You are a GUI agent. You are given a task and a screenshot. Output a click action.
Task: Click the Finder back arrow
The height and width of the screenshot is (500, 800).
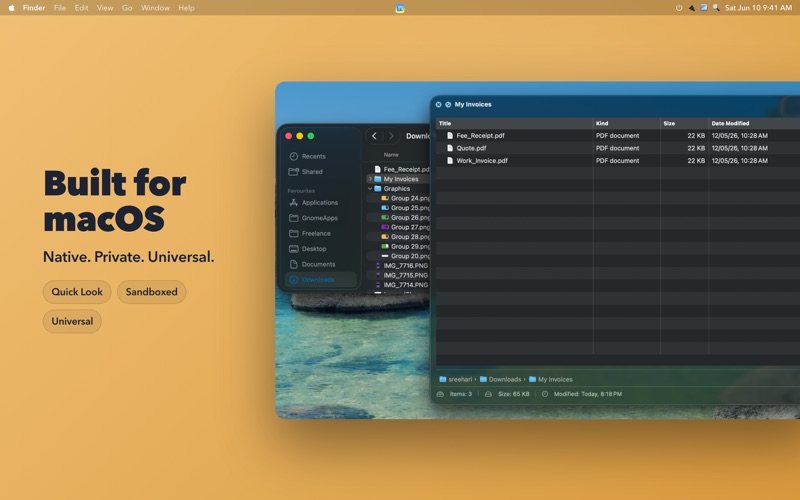click(x=374, y=136)
